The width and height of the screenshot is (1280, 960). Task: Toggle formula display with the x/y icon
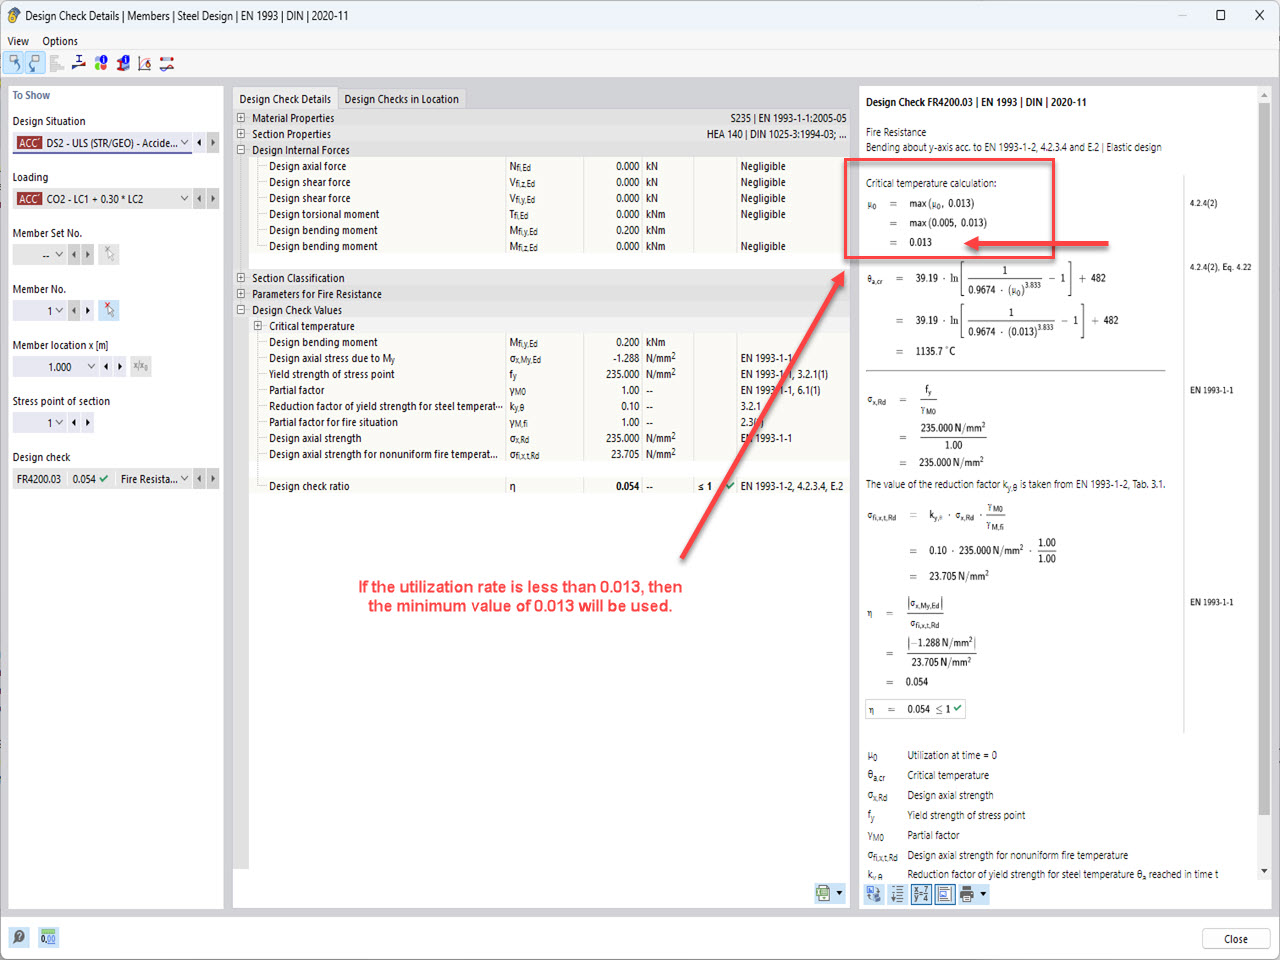point(921,894)
